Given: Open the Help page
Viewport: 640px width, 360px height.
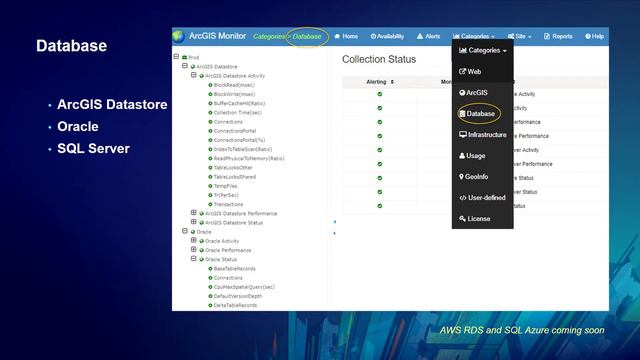Looking at the screenshot, I should coord(594,36).
